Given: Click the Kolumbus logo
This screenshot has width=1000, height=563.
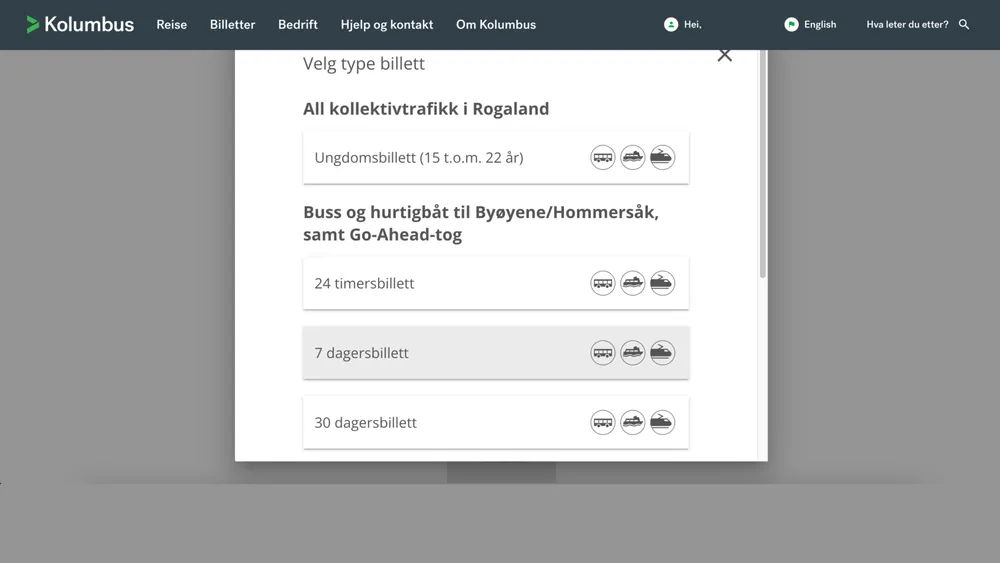Looking at the screenshot, I should [x=80, y=25].
